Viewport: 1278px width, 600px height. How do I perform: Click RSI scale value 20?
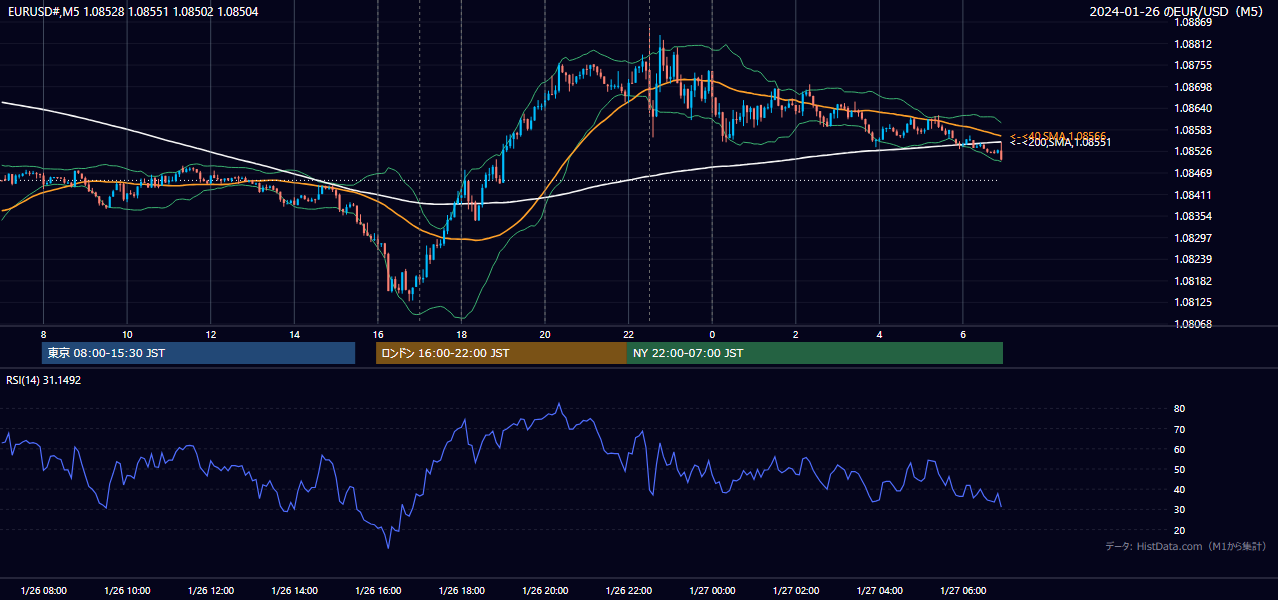pyautogui.click(x=1180, y=530)
